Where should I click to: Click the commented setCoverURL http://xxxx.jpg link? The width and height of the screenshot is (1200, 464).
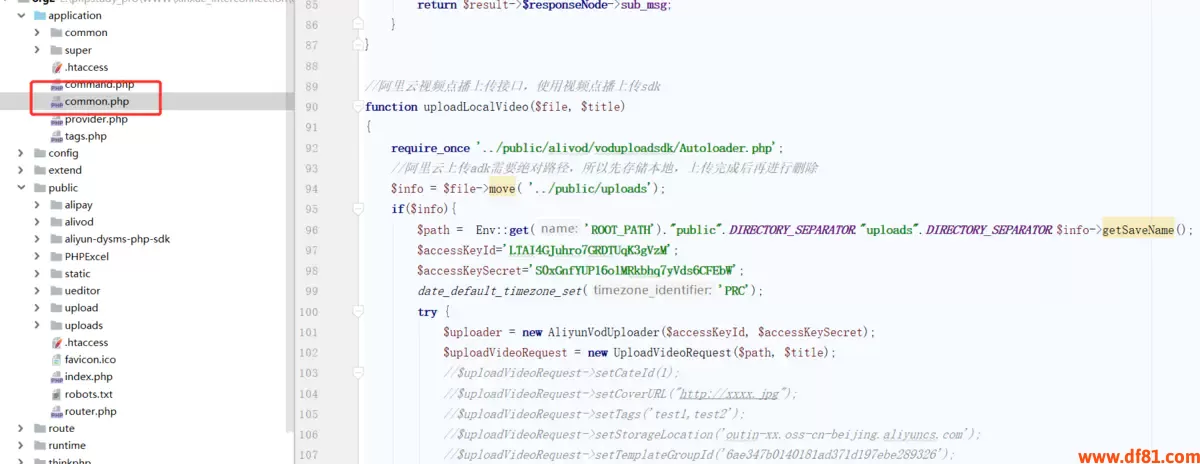[x=732, y=393]
